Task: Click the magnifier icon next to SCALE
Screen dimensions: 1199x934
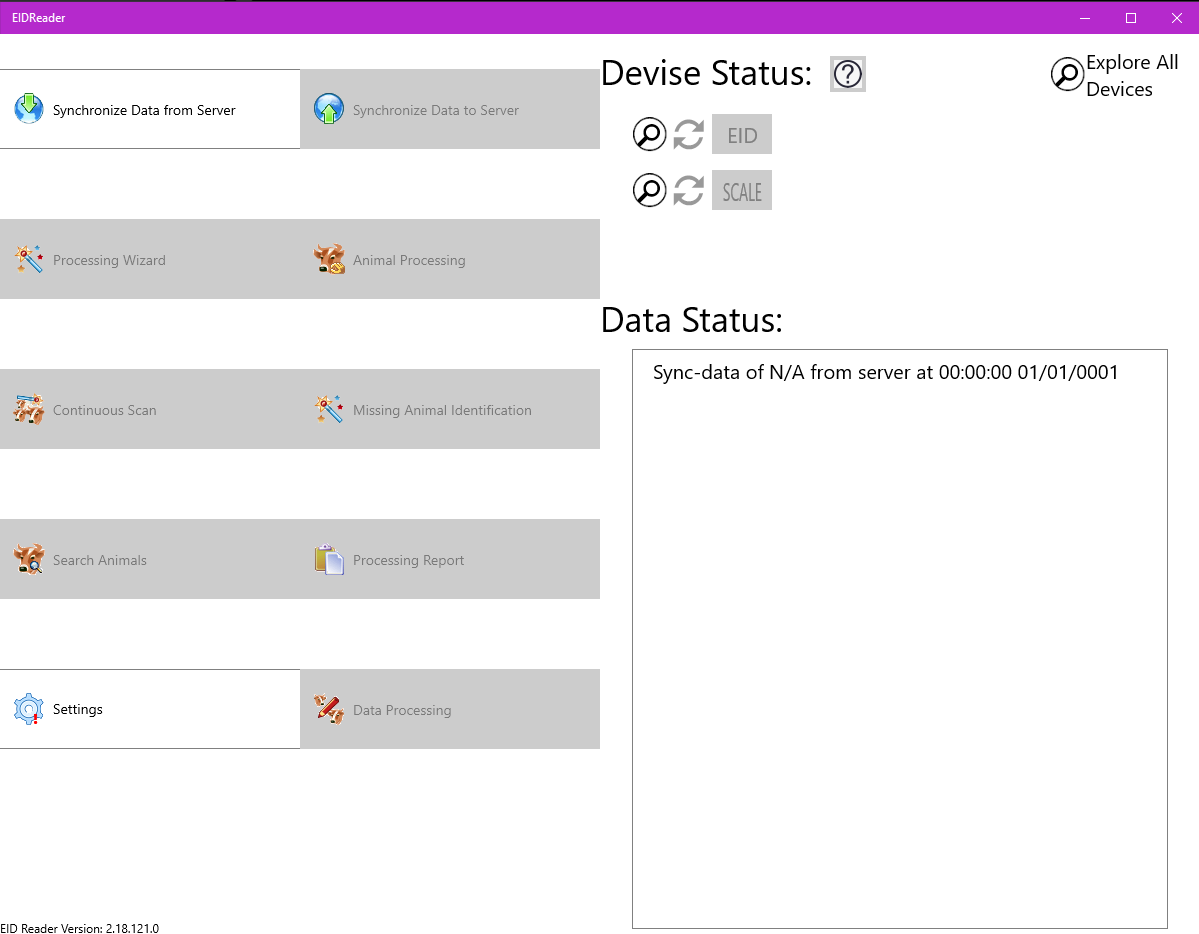Action: click(x=650, y=190)
